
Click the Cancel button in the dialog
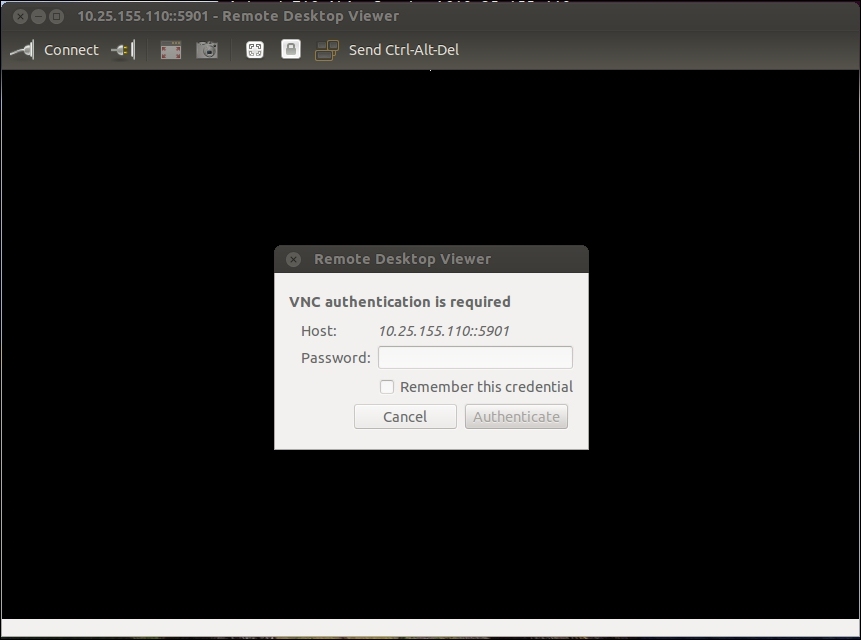(x=405, y=416)
